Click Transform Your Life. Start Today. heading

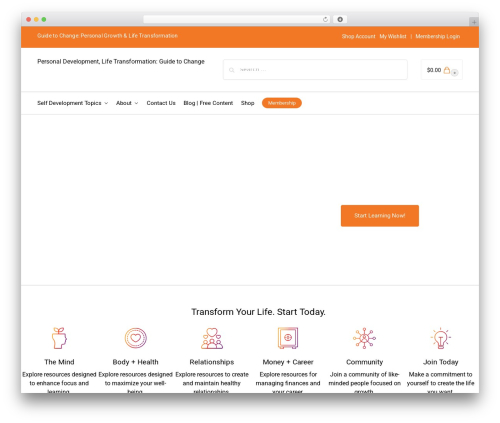click(x=258, y=312)
